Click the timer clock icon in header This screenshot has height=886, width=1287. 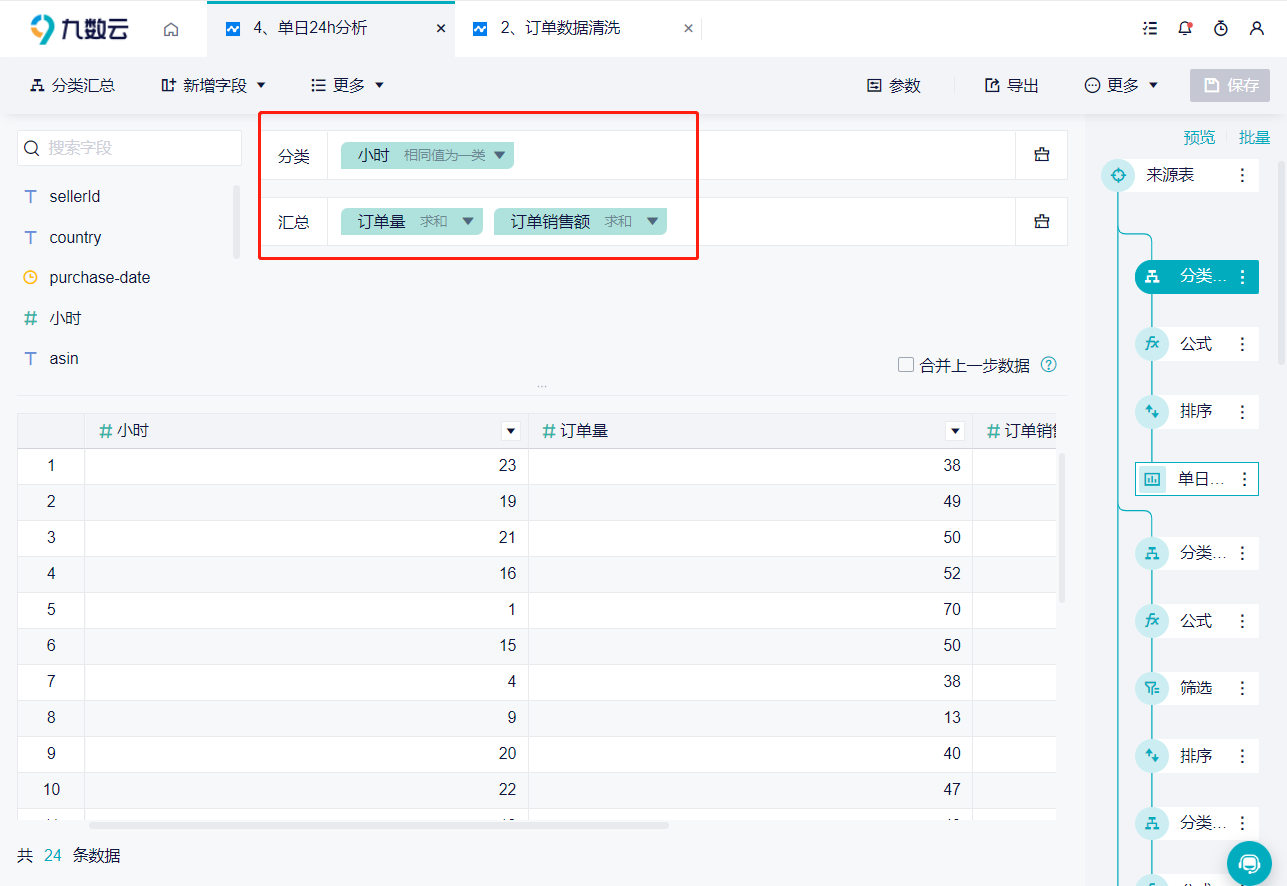(1221, 29)
